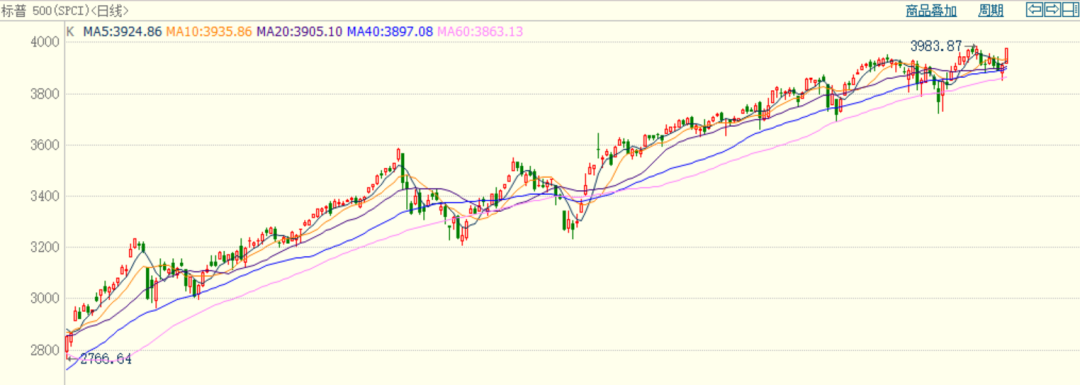Click the left arrow navigation icon
1080x385 pixels.
[1034, 10]
